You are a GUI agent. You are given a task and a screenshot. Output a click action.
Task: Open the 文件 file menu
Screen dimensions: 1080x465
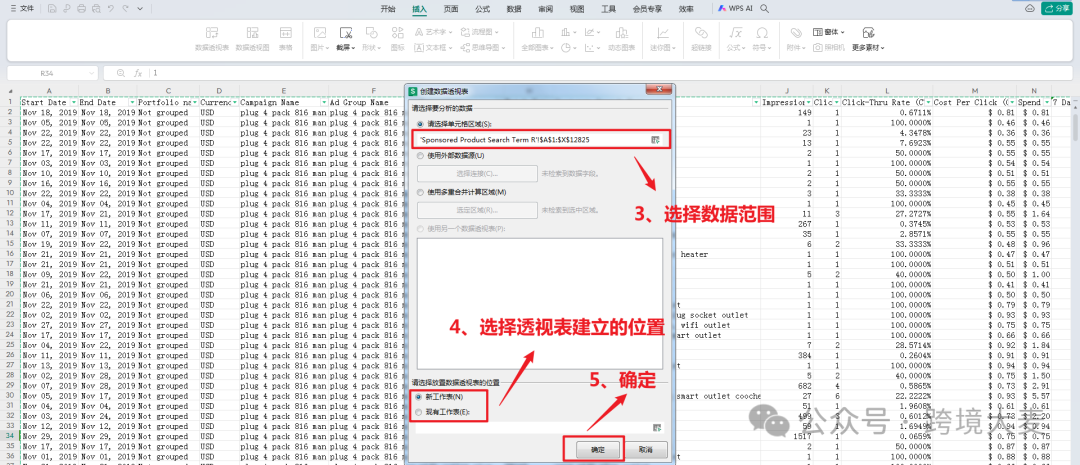coord(21,9)
